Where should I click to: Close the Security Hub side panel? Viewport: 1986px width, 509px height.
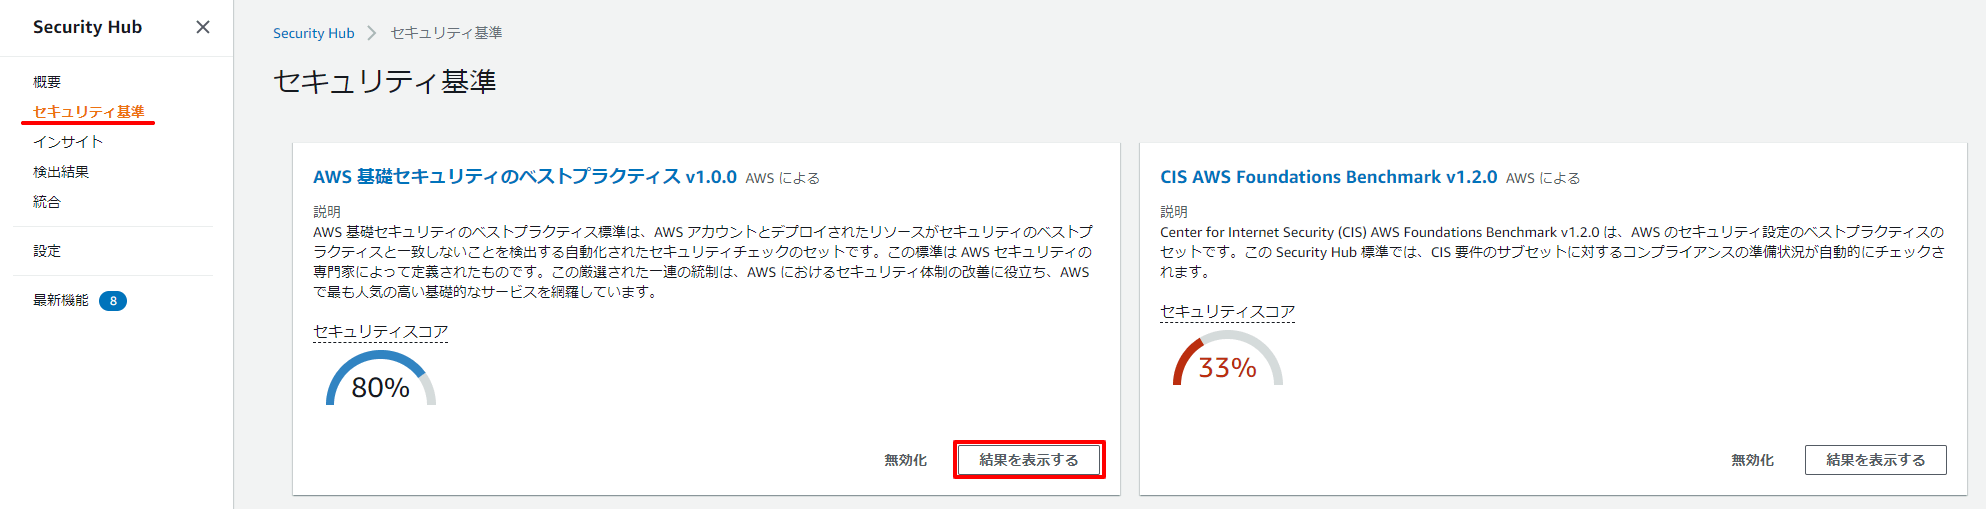point(203,27)
